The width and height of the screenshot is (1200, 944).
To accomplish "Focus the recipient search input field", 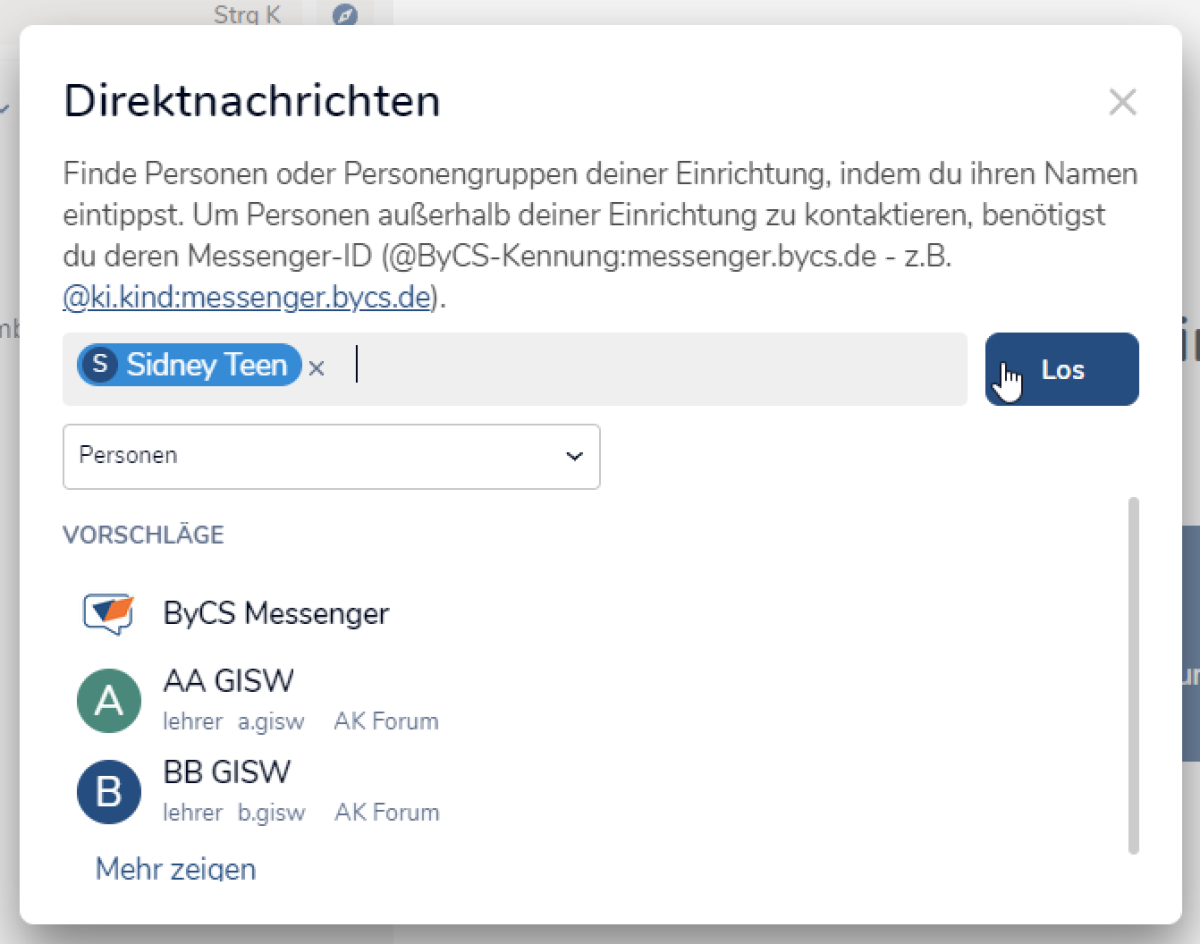I will pos(650,368).
